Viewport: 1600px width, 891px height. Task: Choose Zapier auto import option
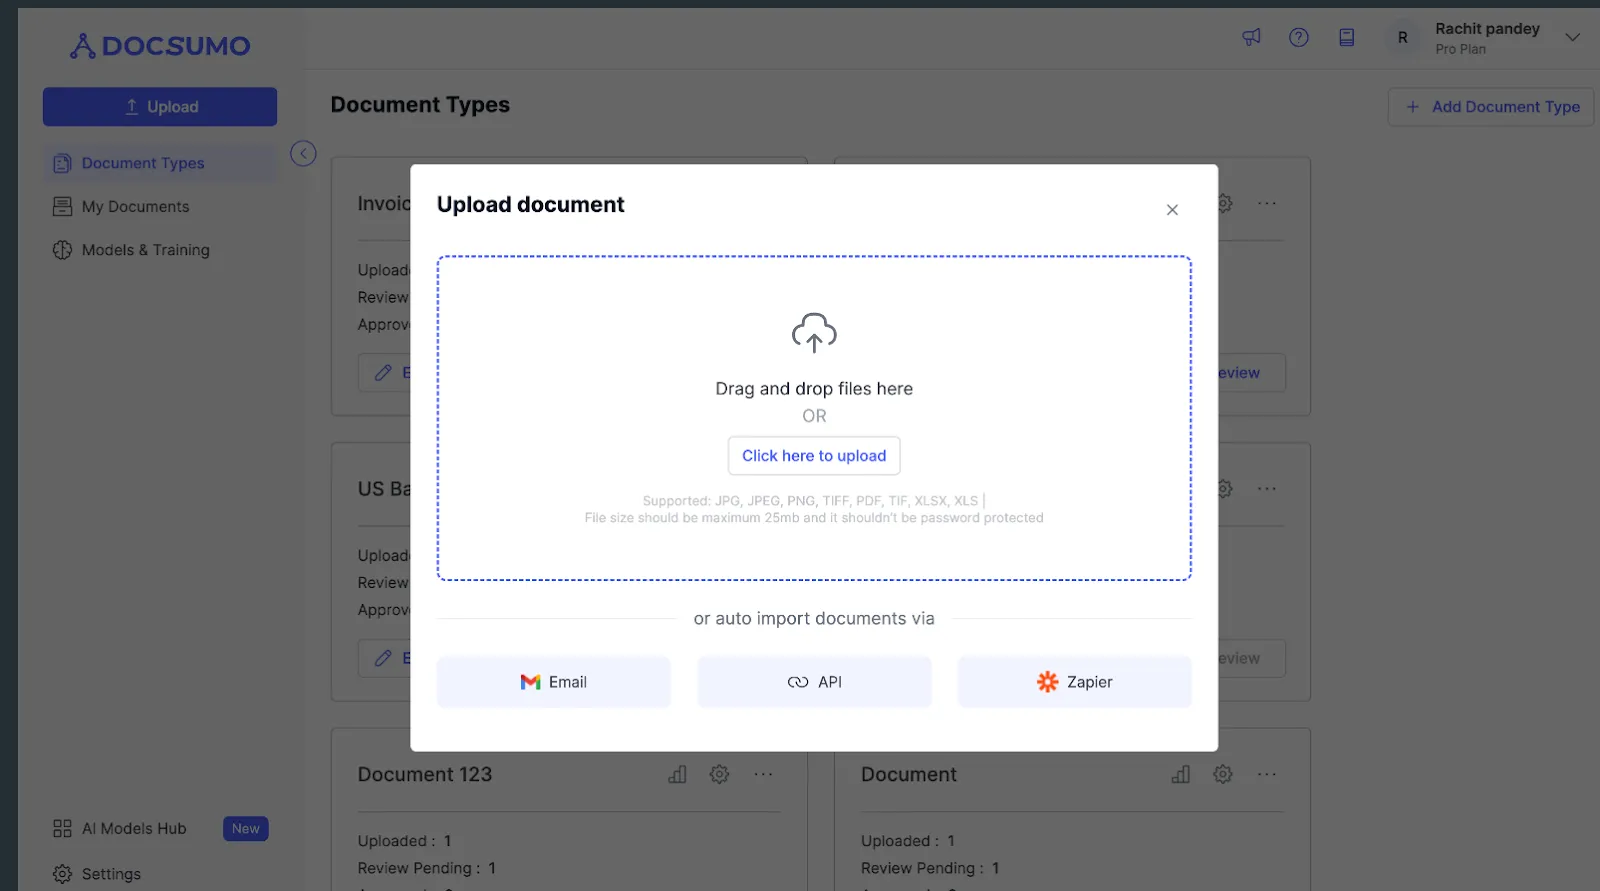pyautogui.click(x=1075, y=682)
